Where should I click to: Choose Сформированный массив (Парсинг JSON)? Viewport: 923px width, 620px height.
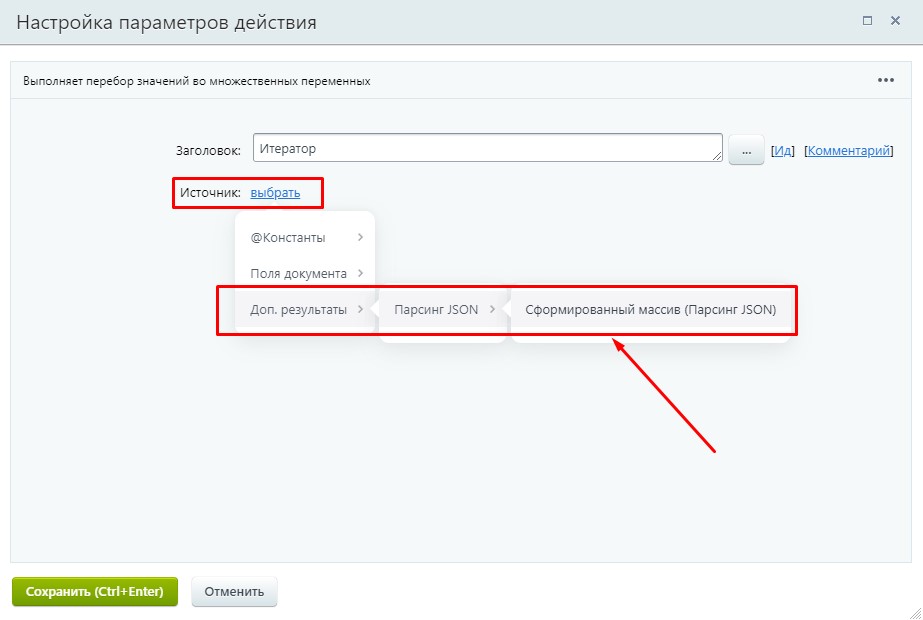650,309
